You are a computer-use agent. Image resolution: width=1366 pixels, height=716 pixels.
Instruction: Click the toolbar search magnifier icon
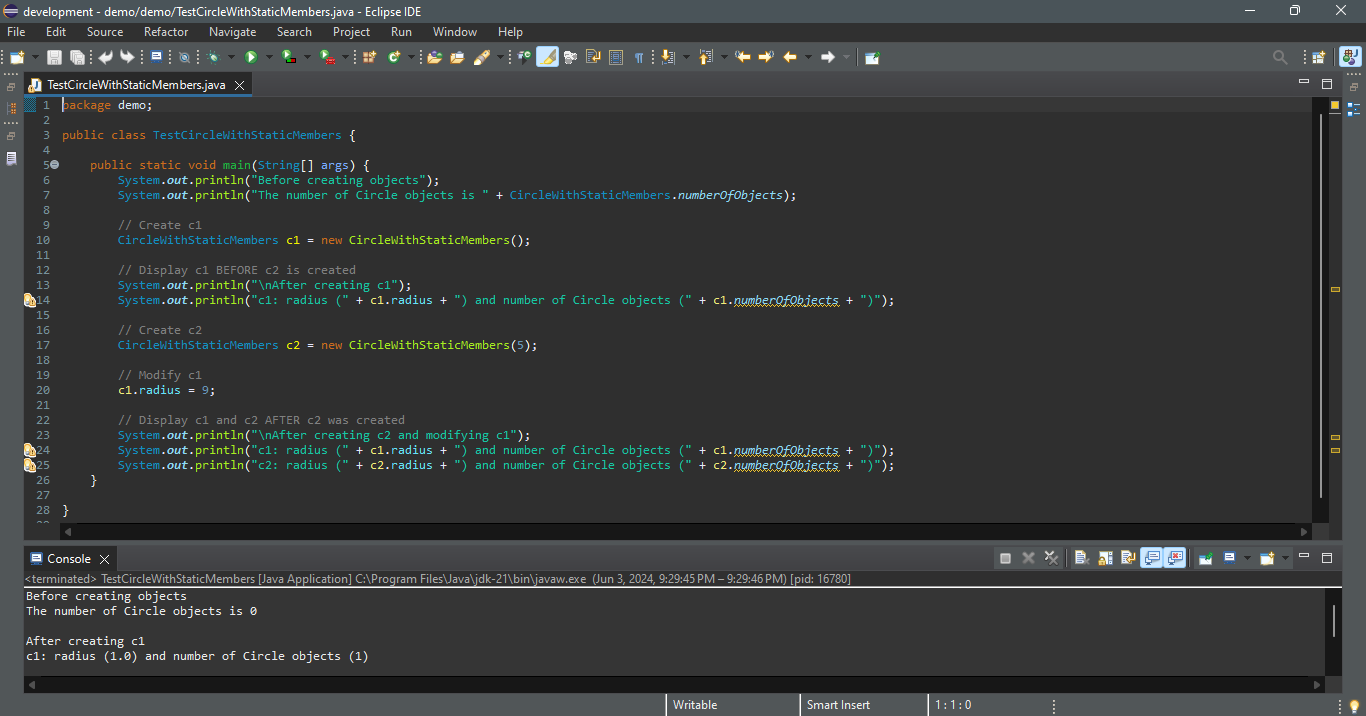[1280, 57]
